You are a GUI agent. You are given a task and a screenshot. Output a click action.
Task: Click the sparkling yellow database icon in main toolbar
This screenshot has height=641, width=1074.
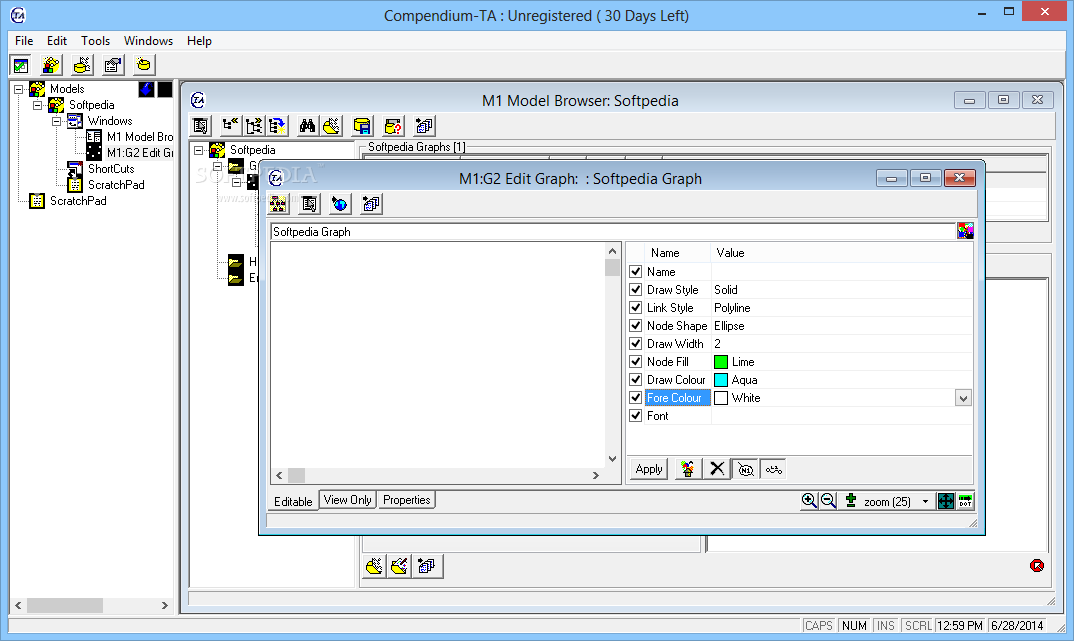pos(82,65)
